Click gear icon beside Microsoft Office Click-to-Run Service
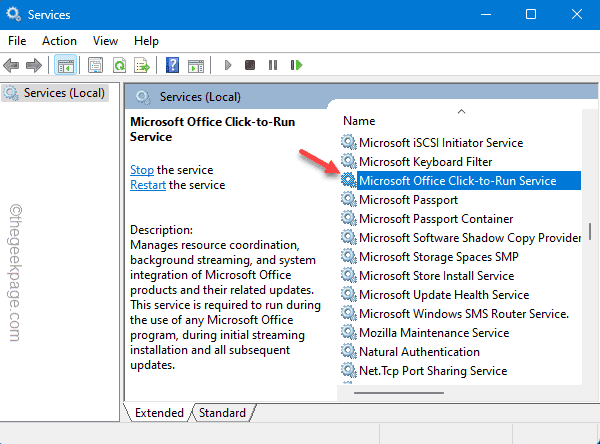 click(x=348, y=180)
